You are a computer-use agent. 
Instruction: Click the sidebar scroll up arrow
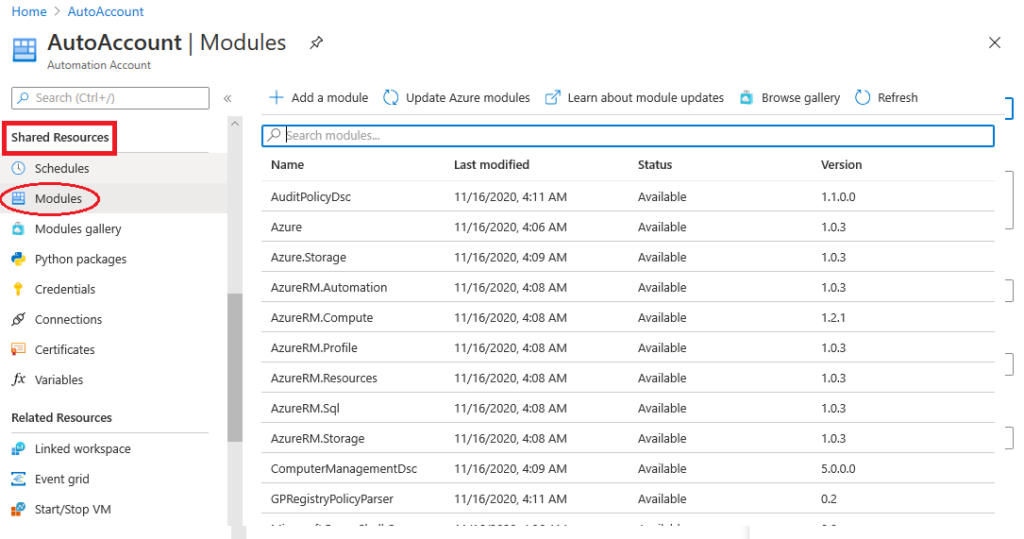[x=234, y=123]
